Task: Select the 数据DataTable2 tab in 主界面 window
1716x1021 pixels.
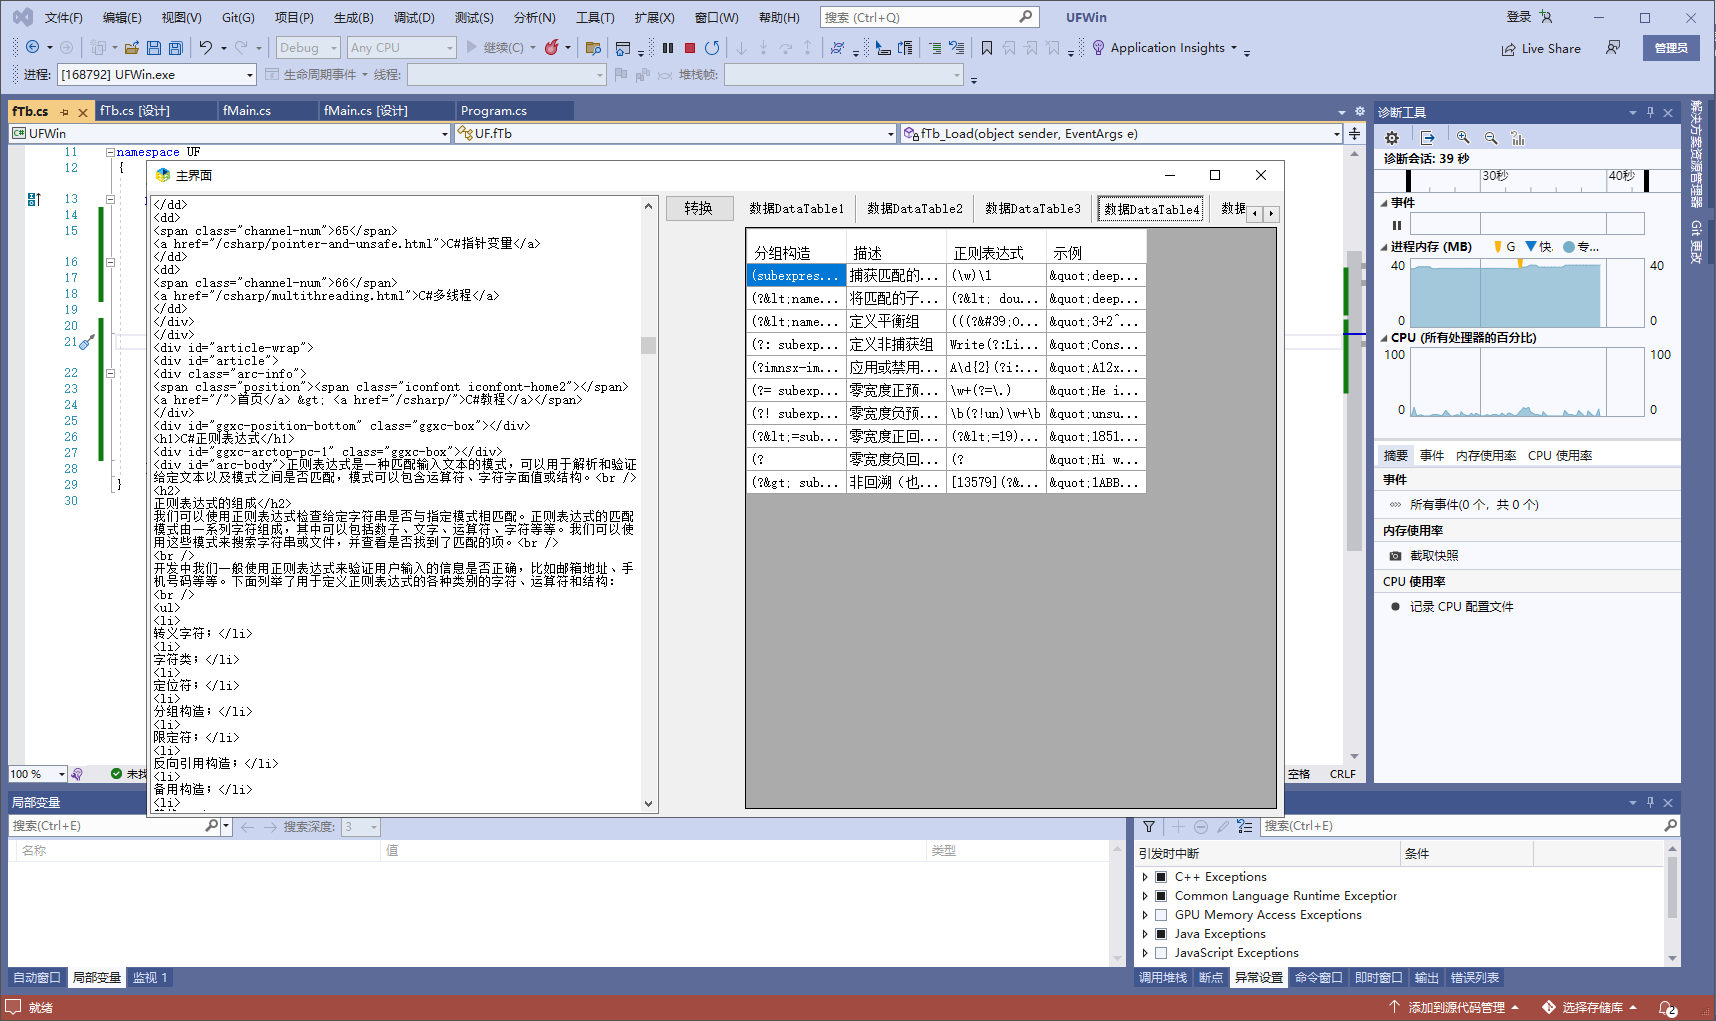Action: coord(915,208)
